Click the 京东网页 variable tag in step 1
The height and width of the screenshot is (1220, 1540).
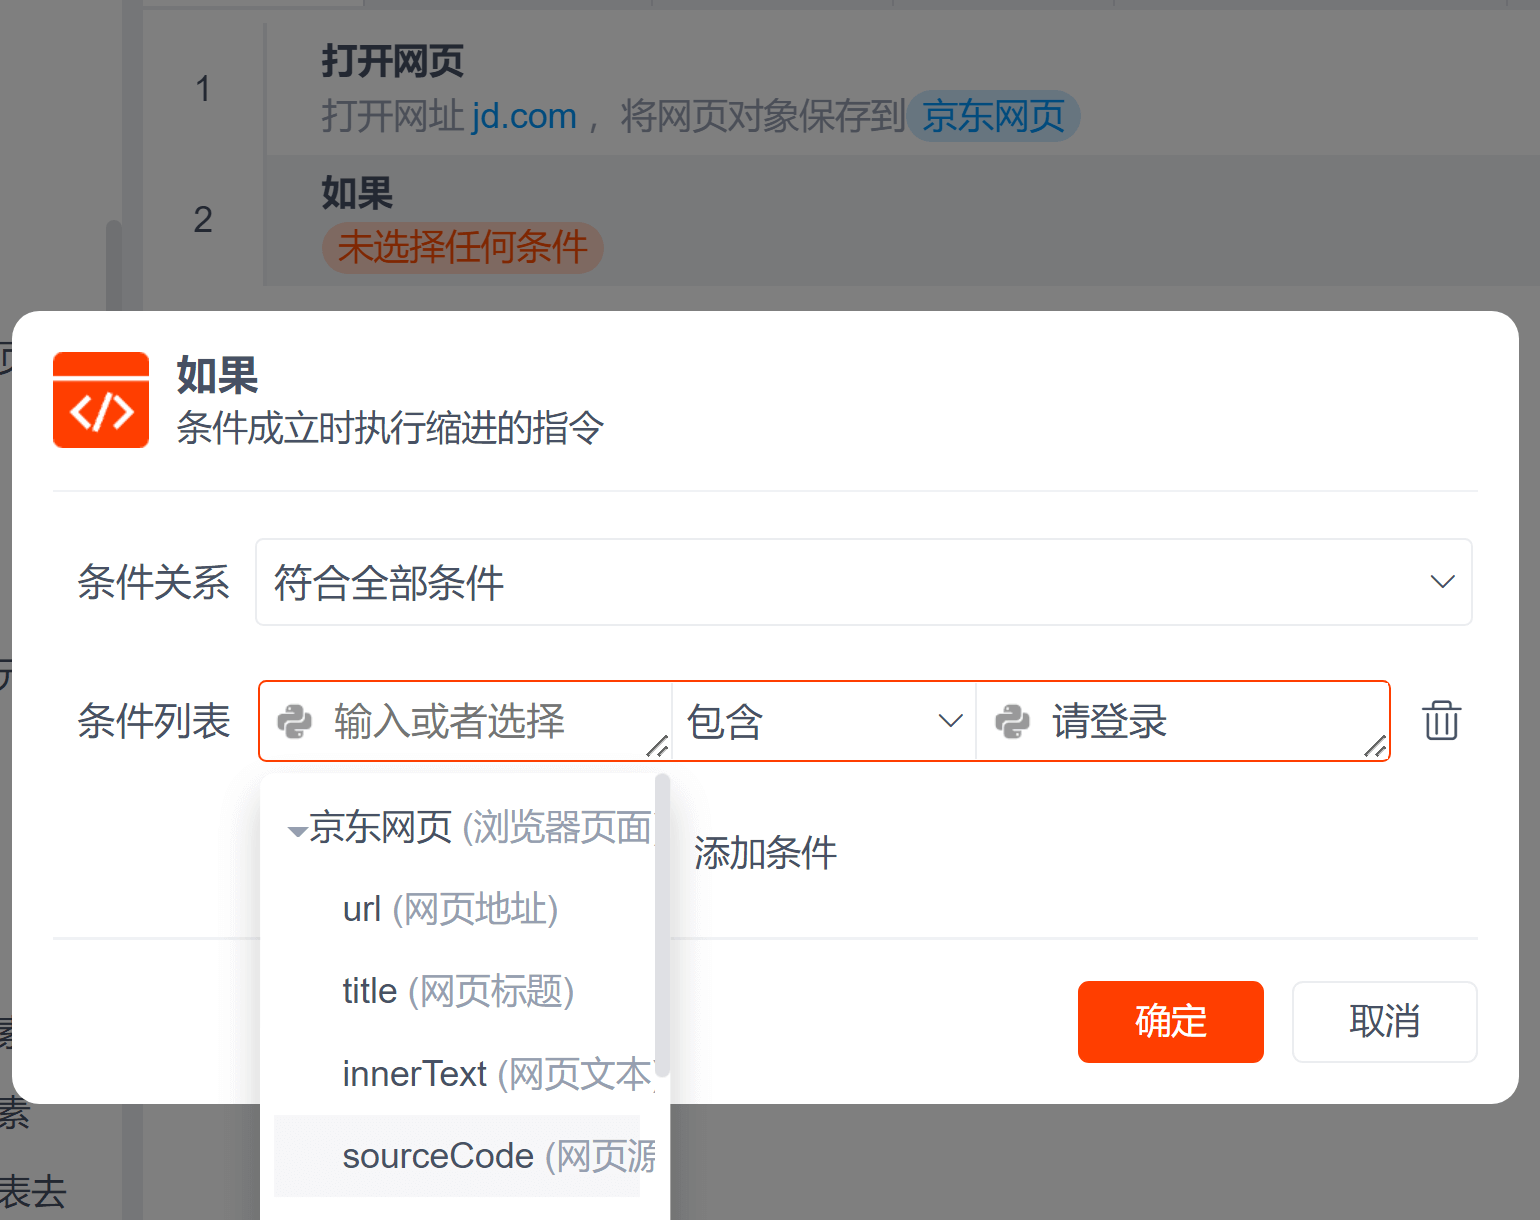993,117
